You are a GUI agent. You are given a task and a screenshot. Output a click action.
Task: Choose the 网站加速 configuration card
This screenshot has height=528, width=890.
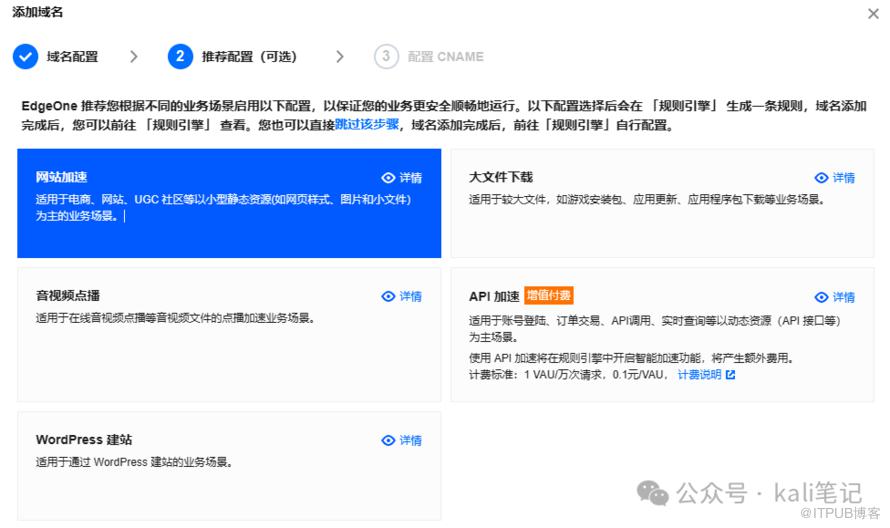[x=229, y=203]
